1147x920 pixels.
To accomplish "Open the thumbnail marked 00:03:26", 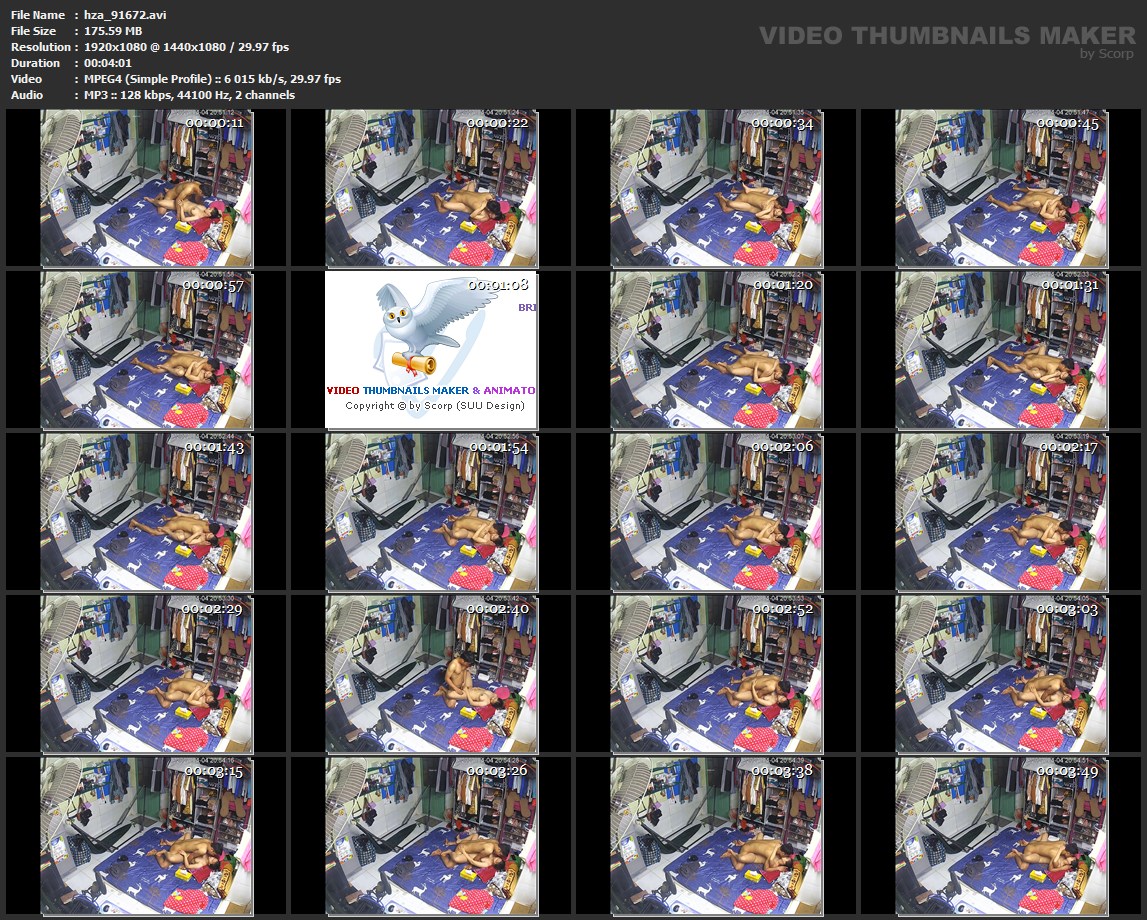I will tap(431, 836).
